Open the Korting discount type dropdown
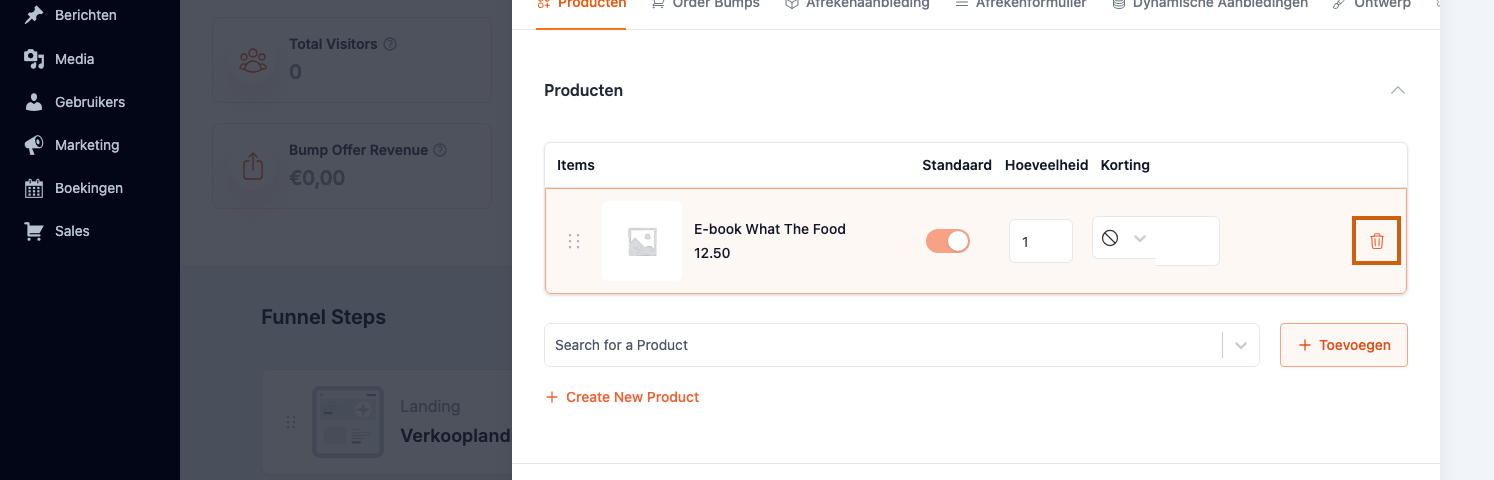The image size is (1494, 480). 1124,238
